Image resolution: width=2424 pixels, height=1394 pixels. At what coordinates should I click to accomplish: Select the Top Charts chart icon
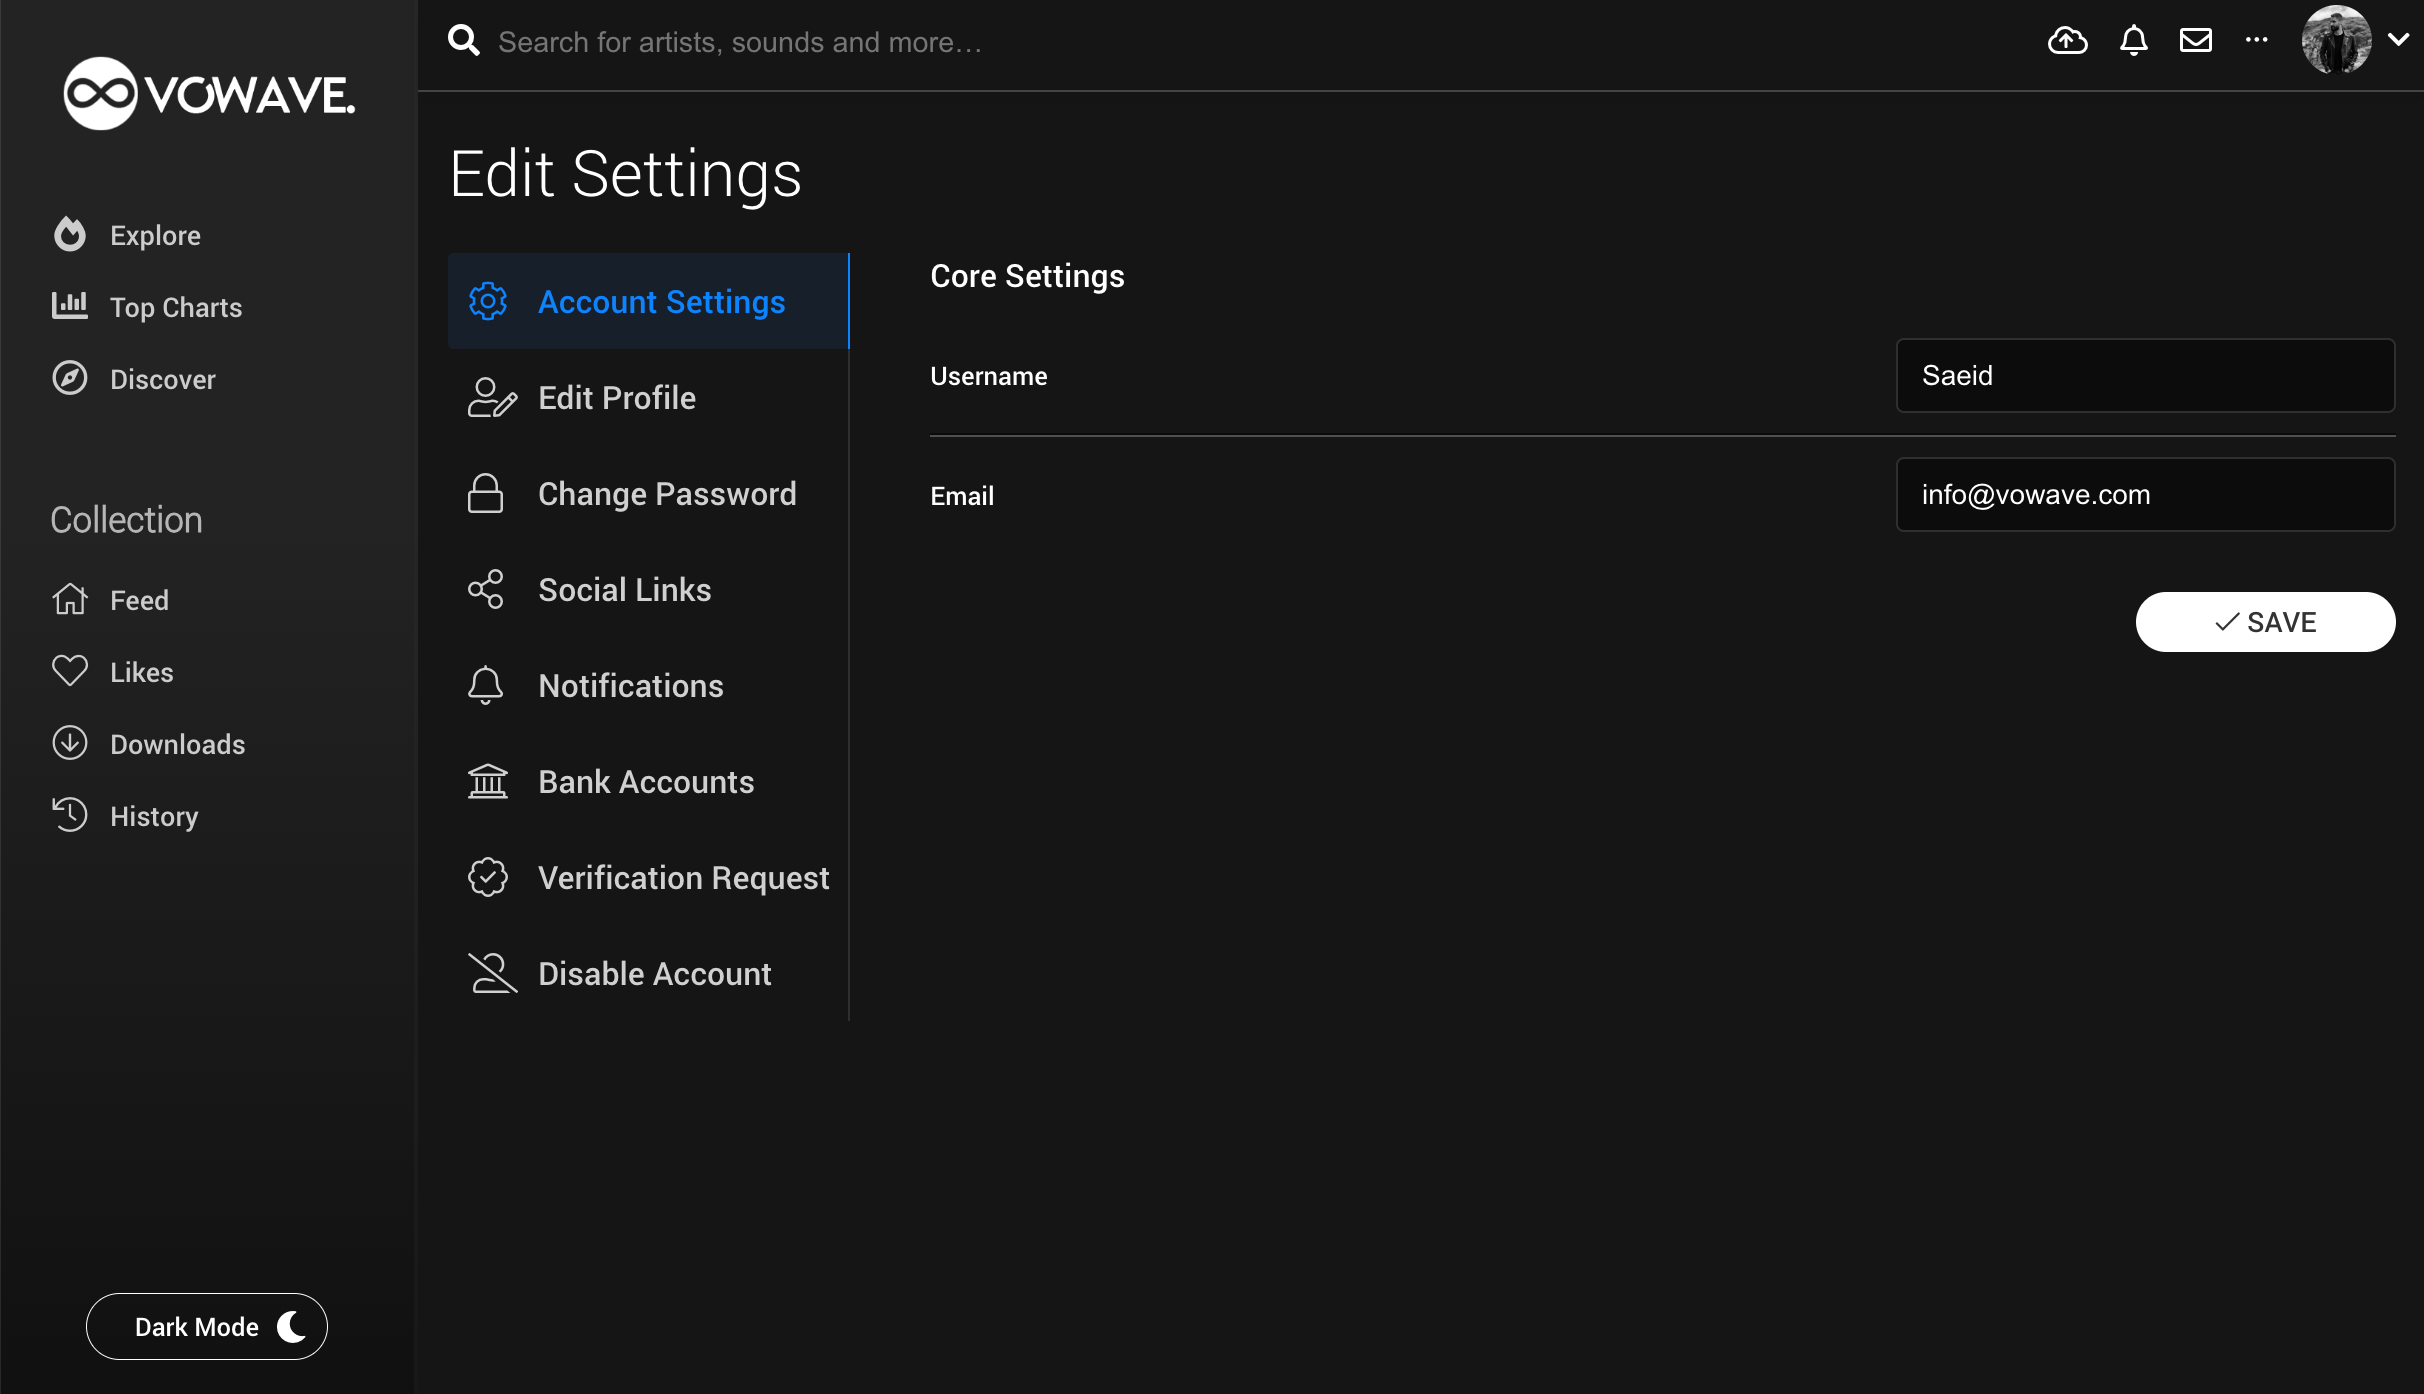tap(69, 306)
